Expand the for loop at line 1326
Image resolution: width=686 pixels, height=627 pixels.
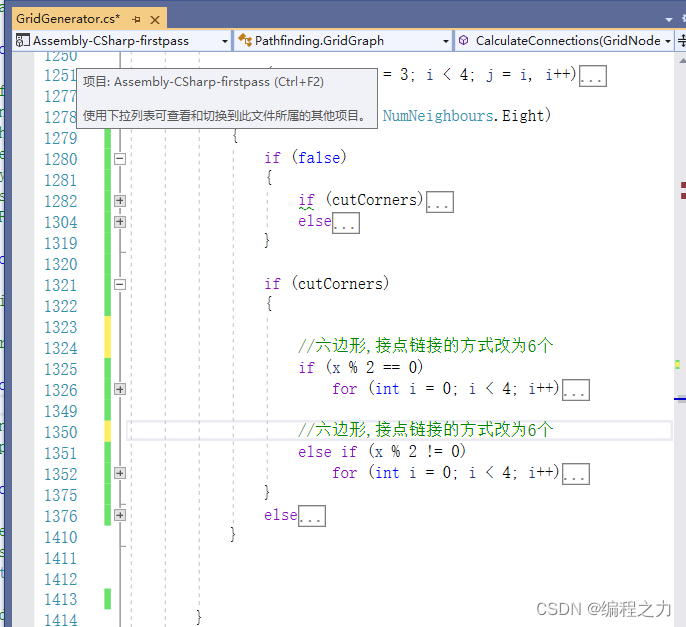[x=120, y=389]
